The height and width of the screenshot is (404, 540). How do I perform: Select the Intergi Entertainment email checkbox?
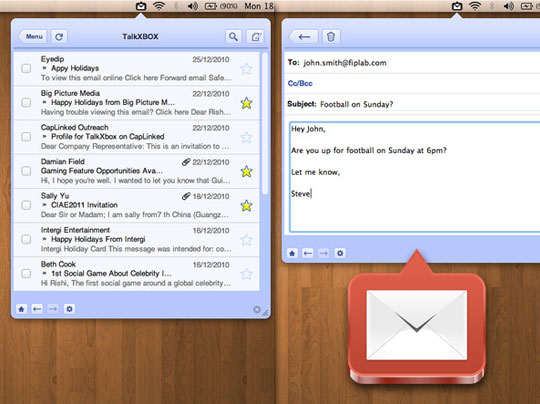pos(26,239)
